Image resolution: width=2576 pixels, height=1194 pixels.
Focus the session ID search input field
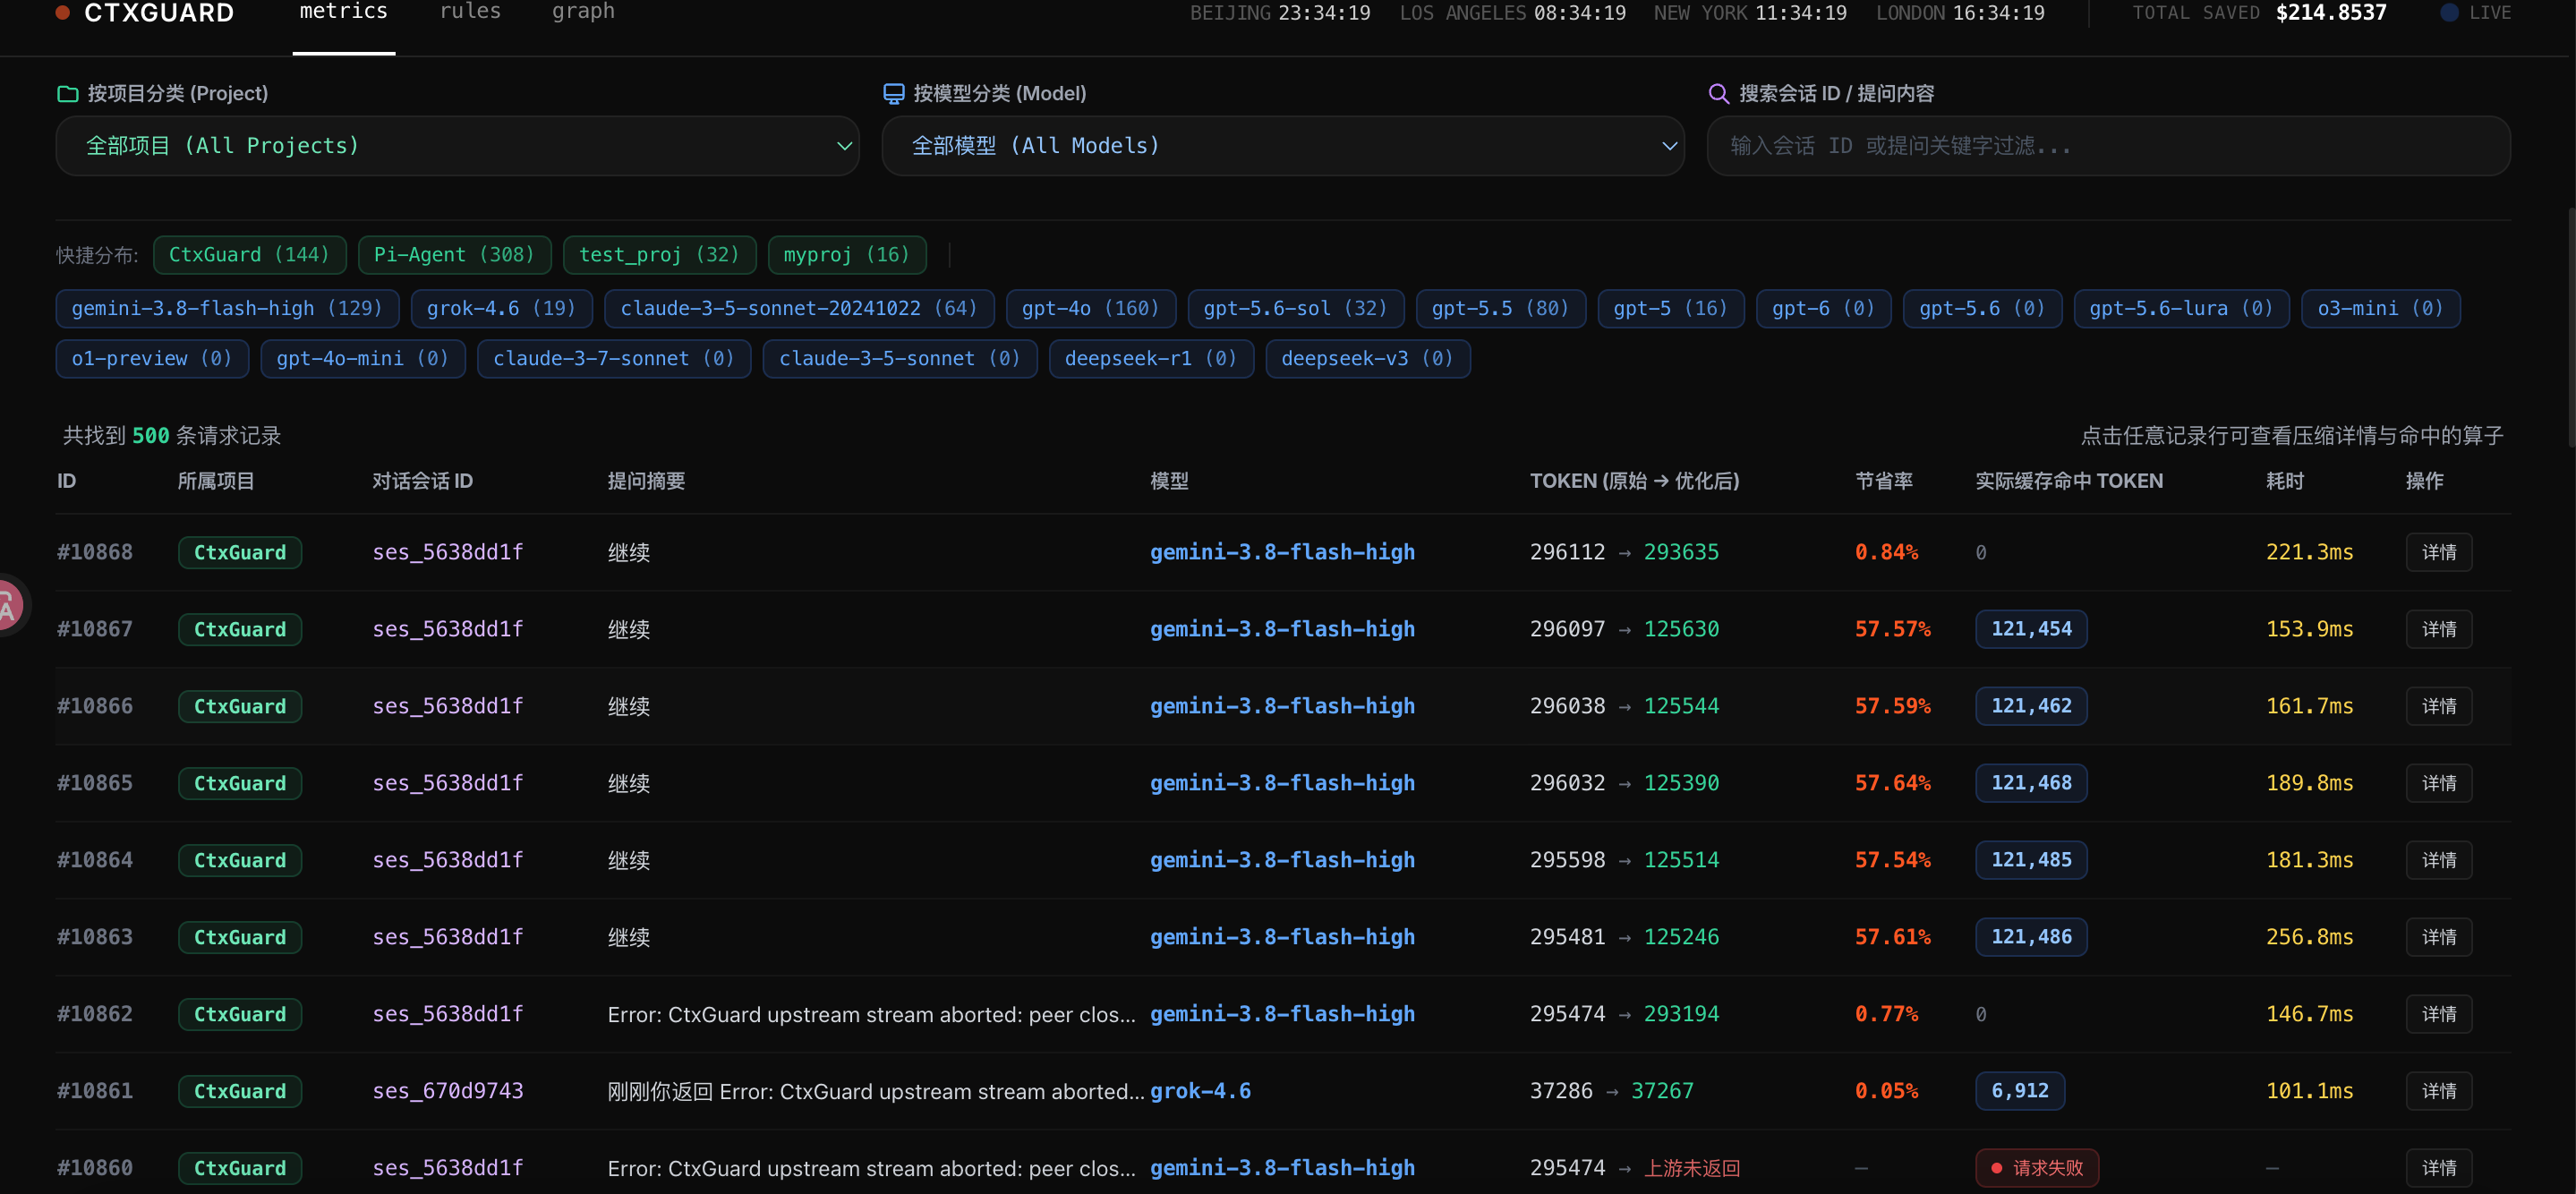click(2108, 146)
